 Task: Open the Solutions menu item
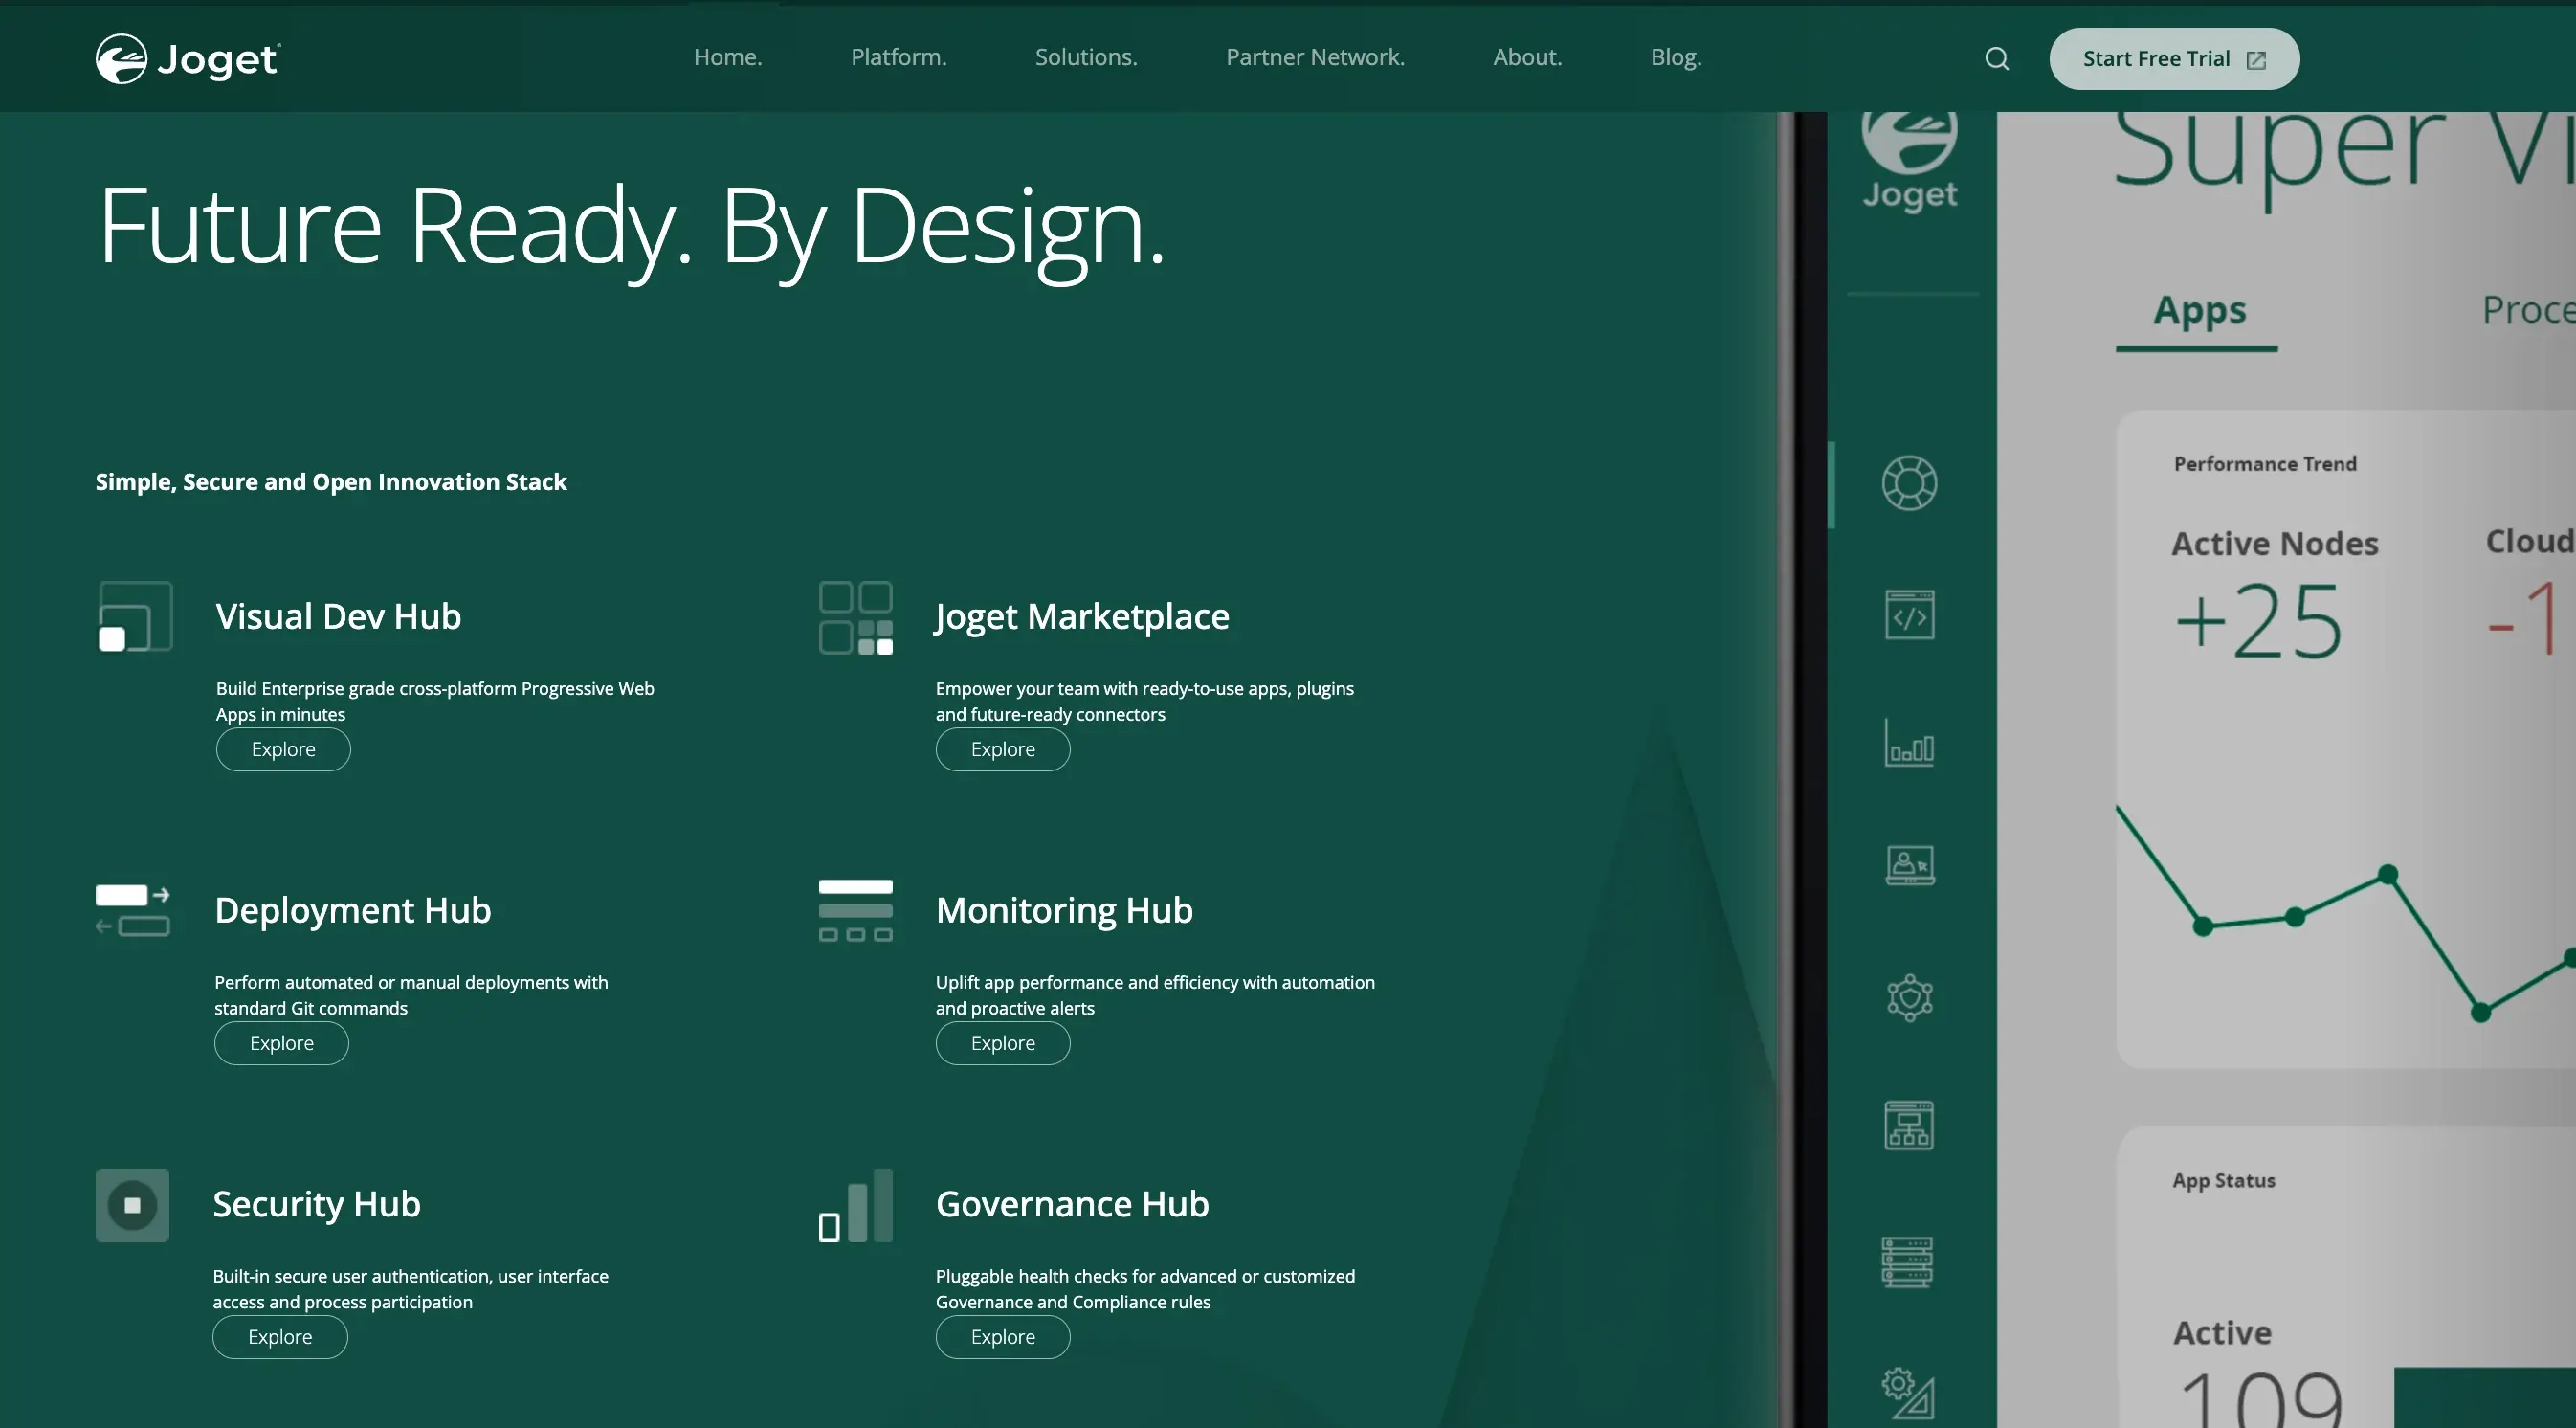tap(1086, 57)
